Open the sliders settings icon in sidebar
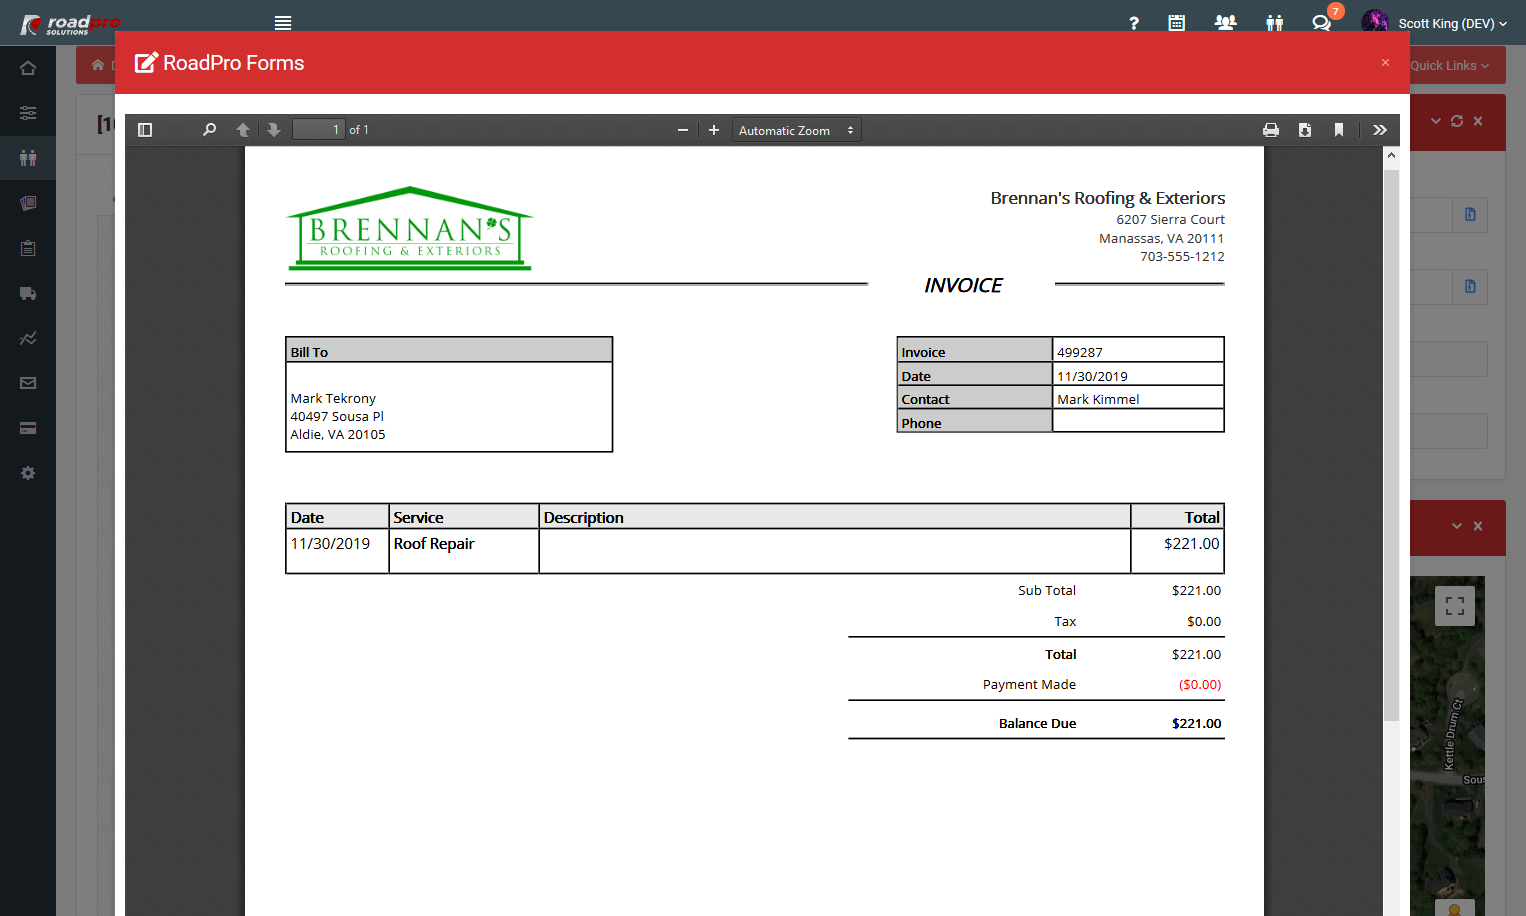The height and width of the screenshot is (916, 1526). coord(28,113)
